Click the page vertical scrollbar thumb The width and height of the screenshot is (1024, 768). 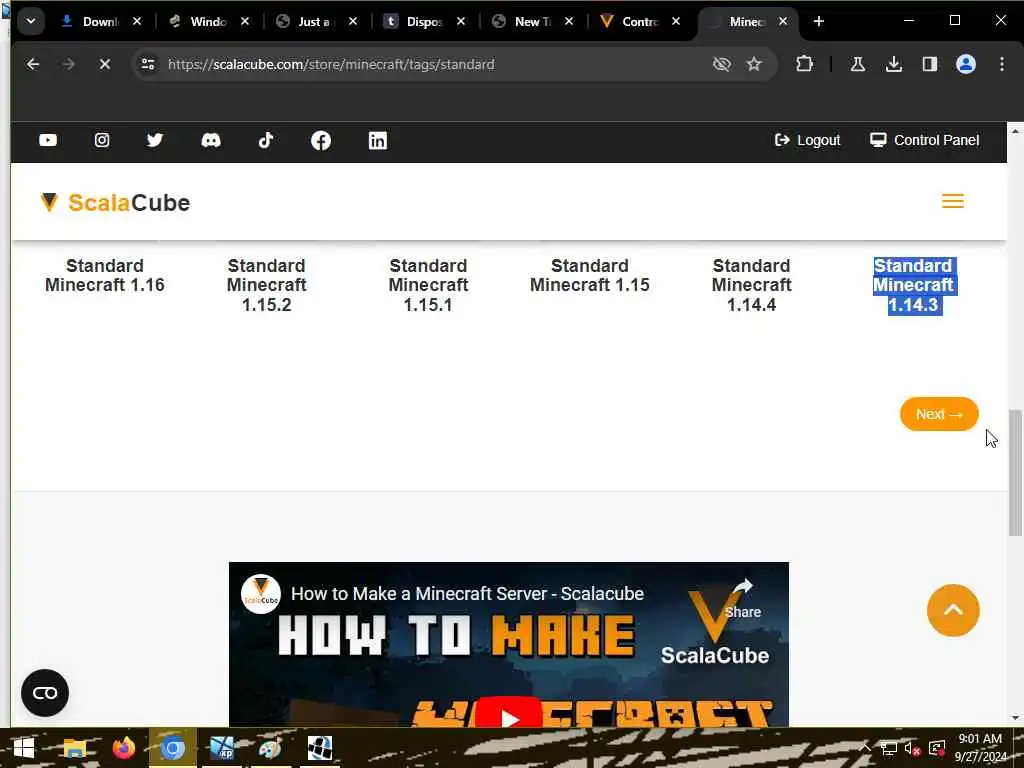(1015, 473)
